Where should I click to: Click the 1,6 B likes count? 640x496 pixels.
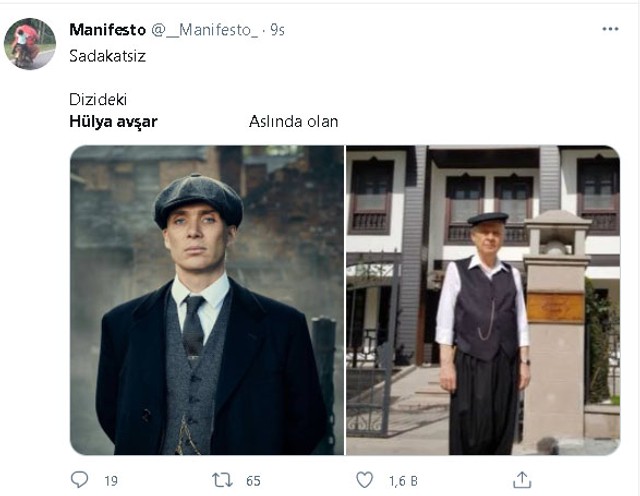tap(403, 481)
